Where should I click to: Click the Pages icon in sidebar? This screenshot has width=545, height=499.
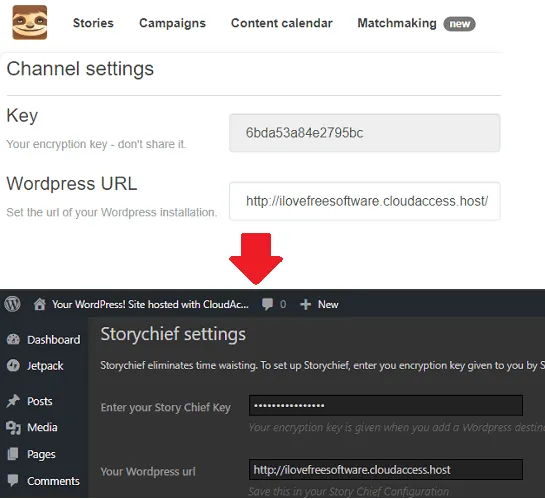point(13,454)
